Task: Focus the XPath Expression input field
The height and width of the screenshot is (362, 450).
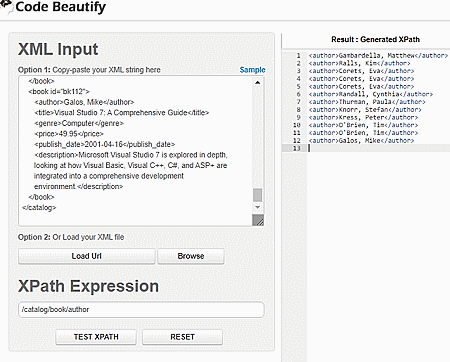Action: (141, 310)
